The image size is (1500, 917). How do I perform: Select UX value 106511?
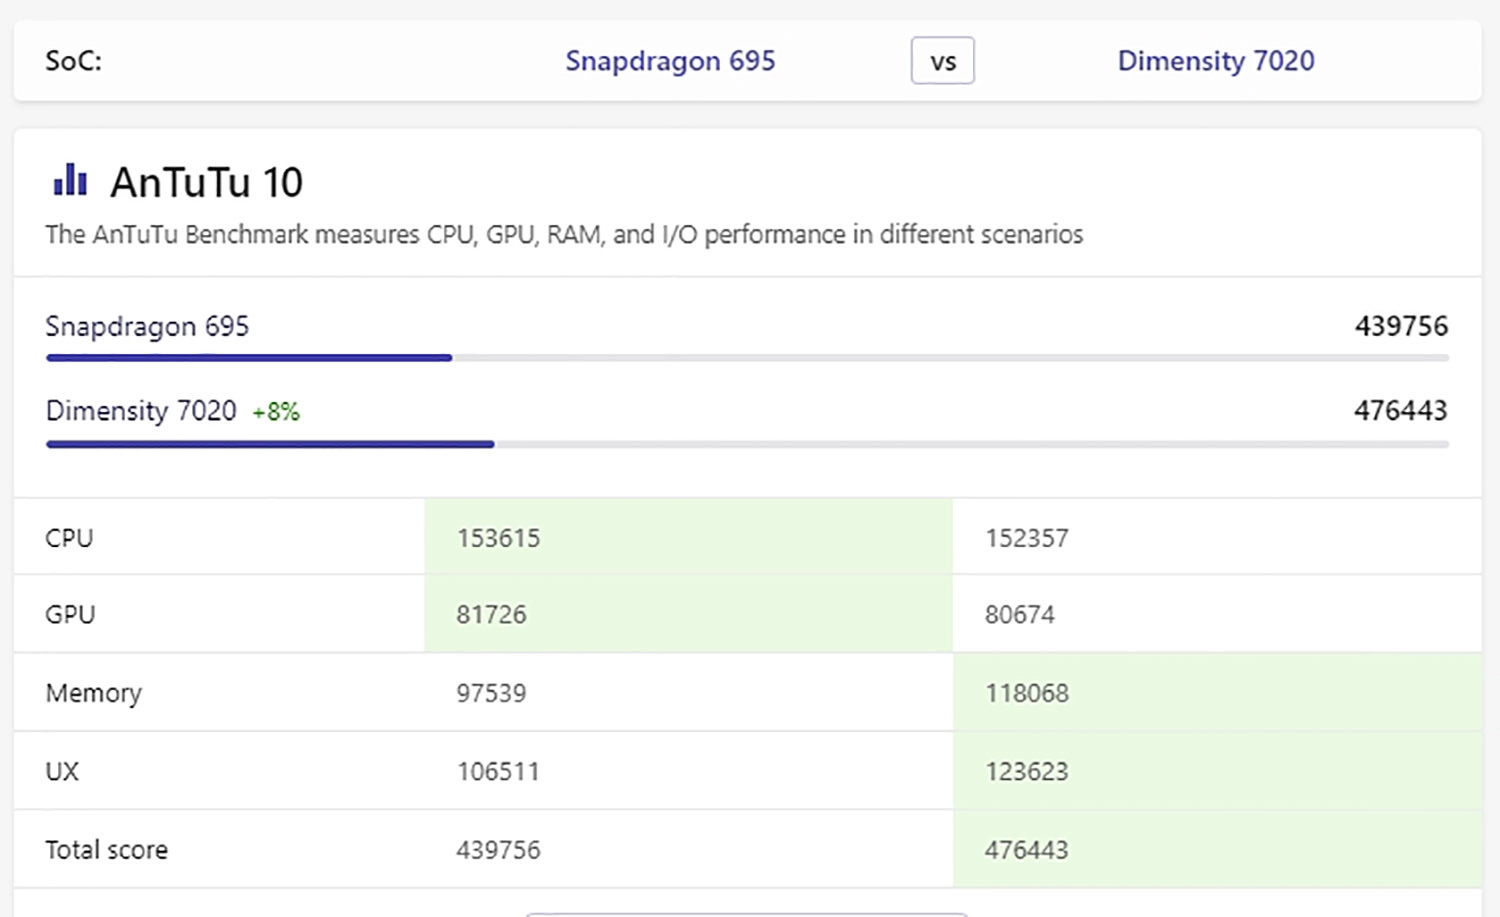coord(498,771)
